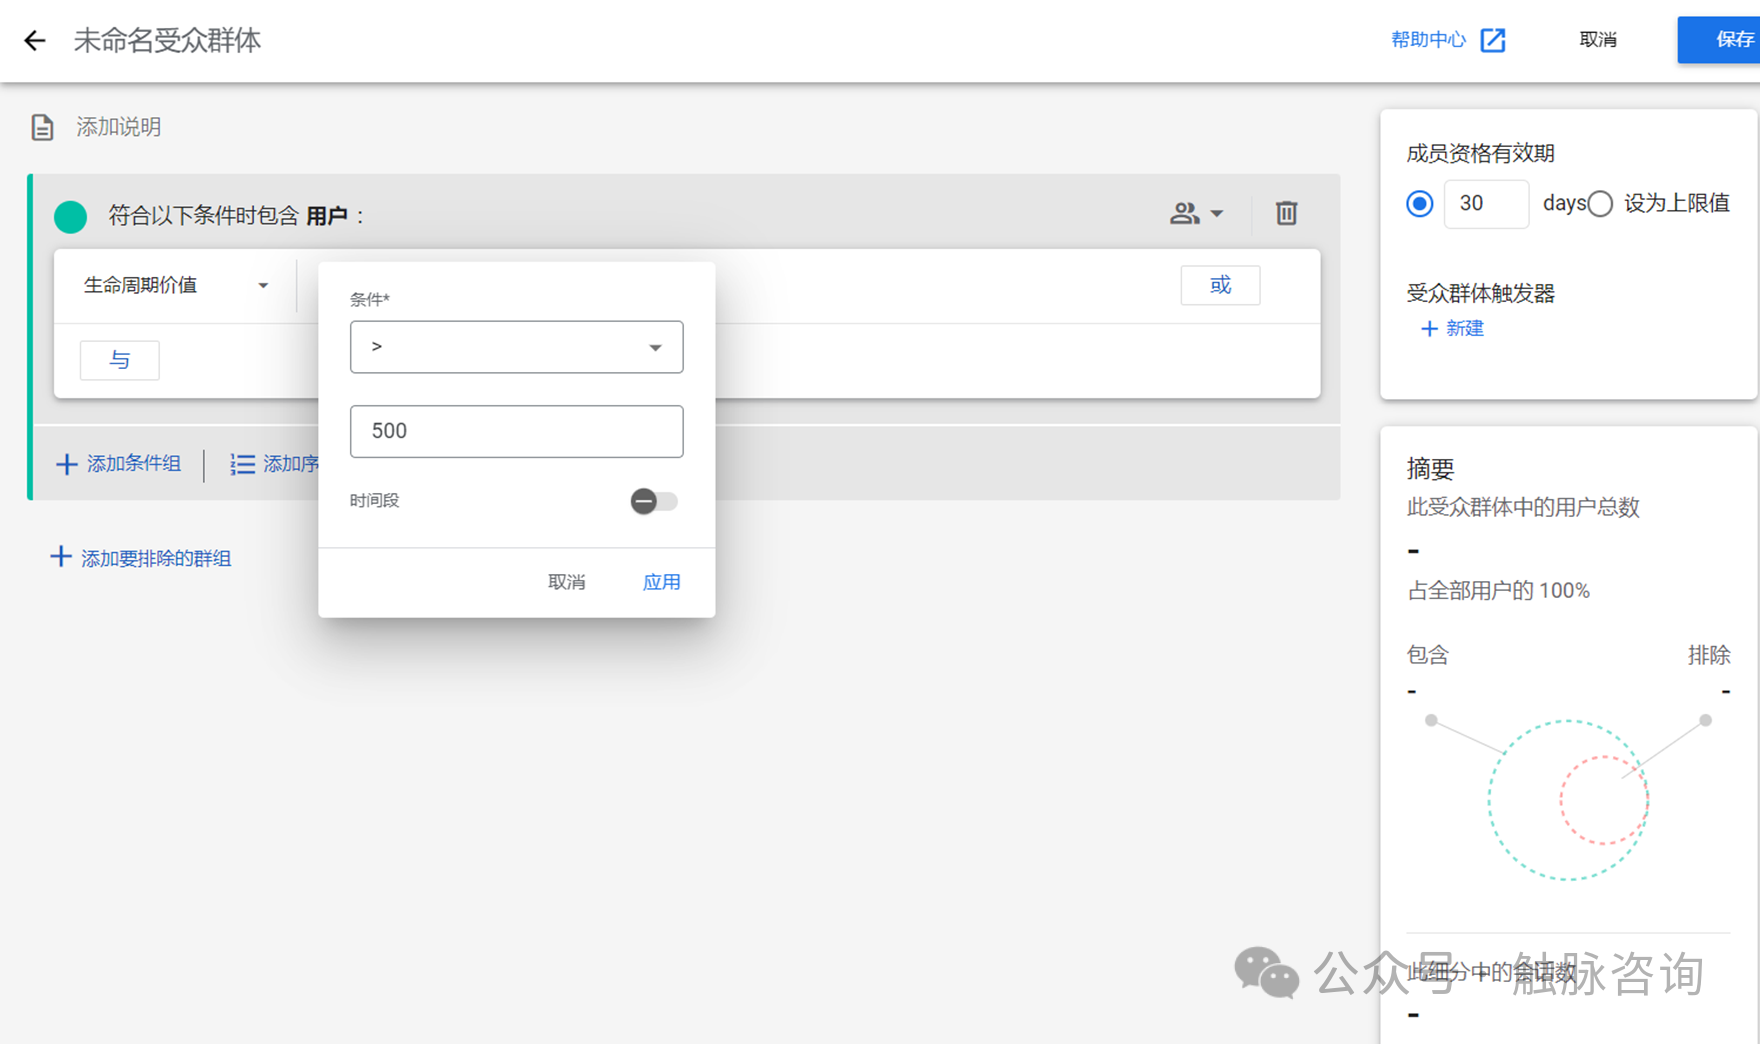
Task: Click the 排除 label in summary
Action: pos(1709,655)
